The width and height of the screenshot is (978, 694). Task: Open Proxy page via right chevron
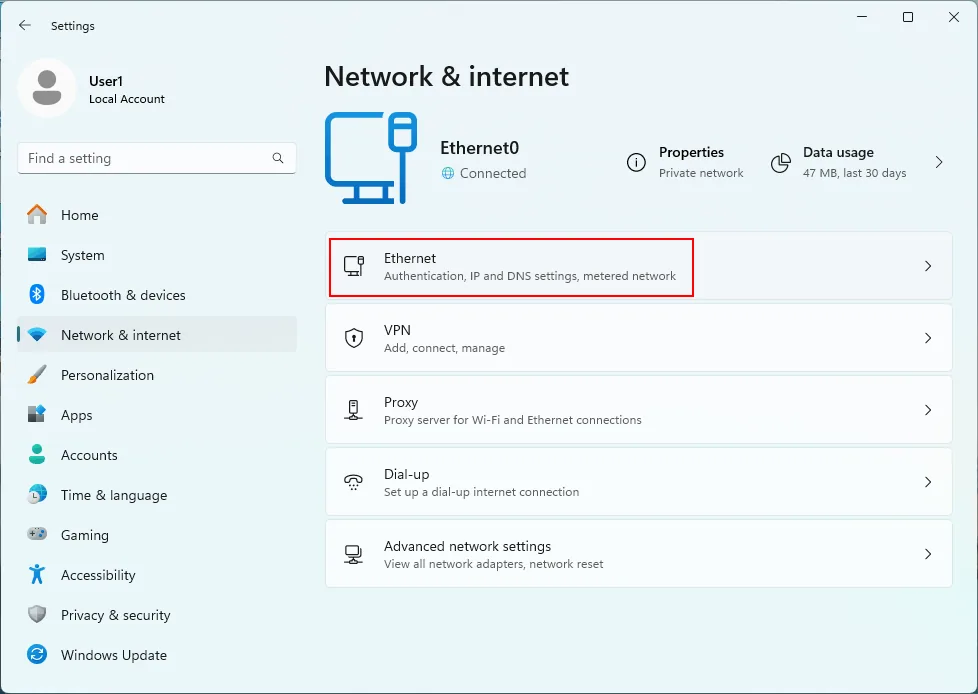pyautogui.click(x=928, y=410)
